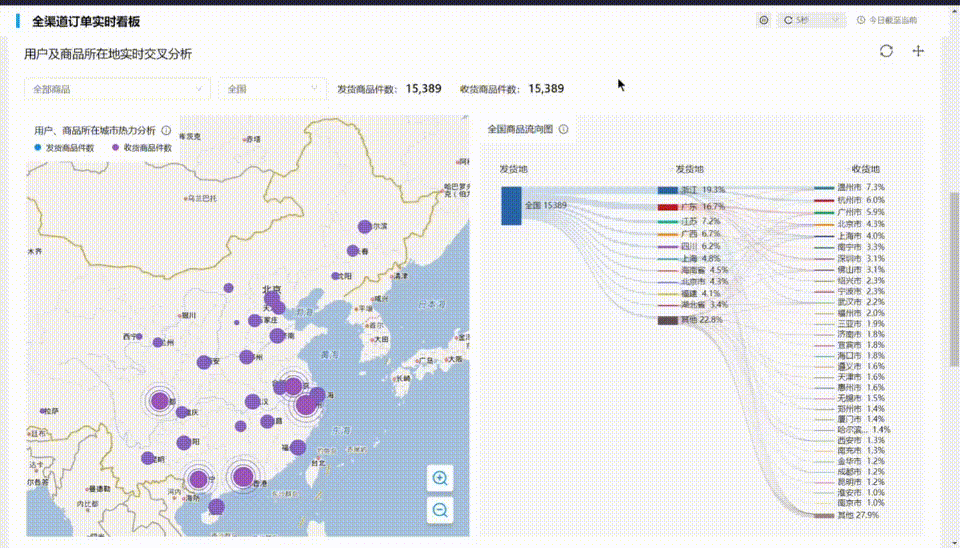Click the 今日截至当前 time range label
This screenshot has width=960, height=548.
[x=893, y=20]
